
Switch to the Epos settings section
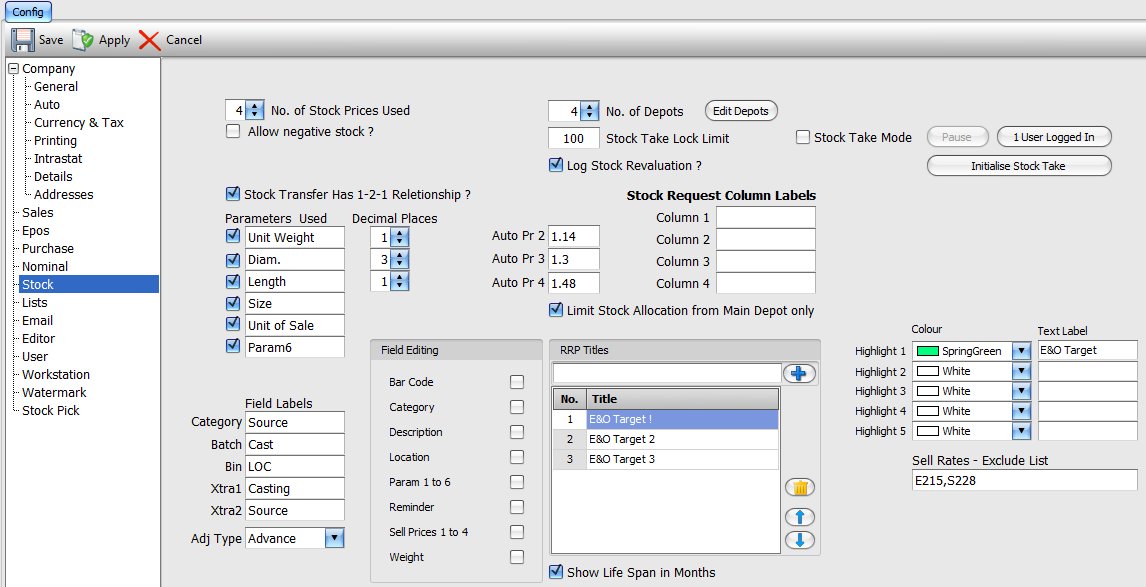click(x=38, y=230)
